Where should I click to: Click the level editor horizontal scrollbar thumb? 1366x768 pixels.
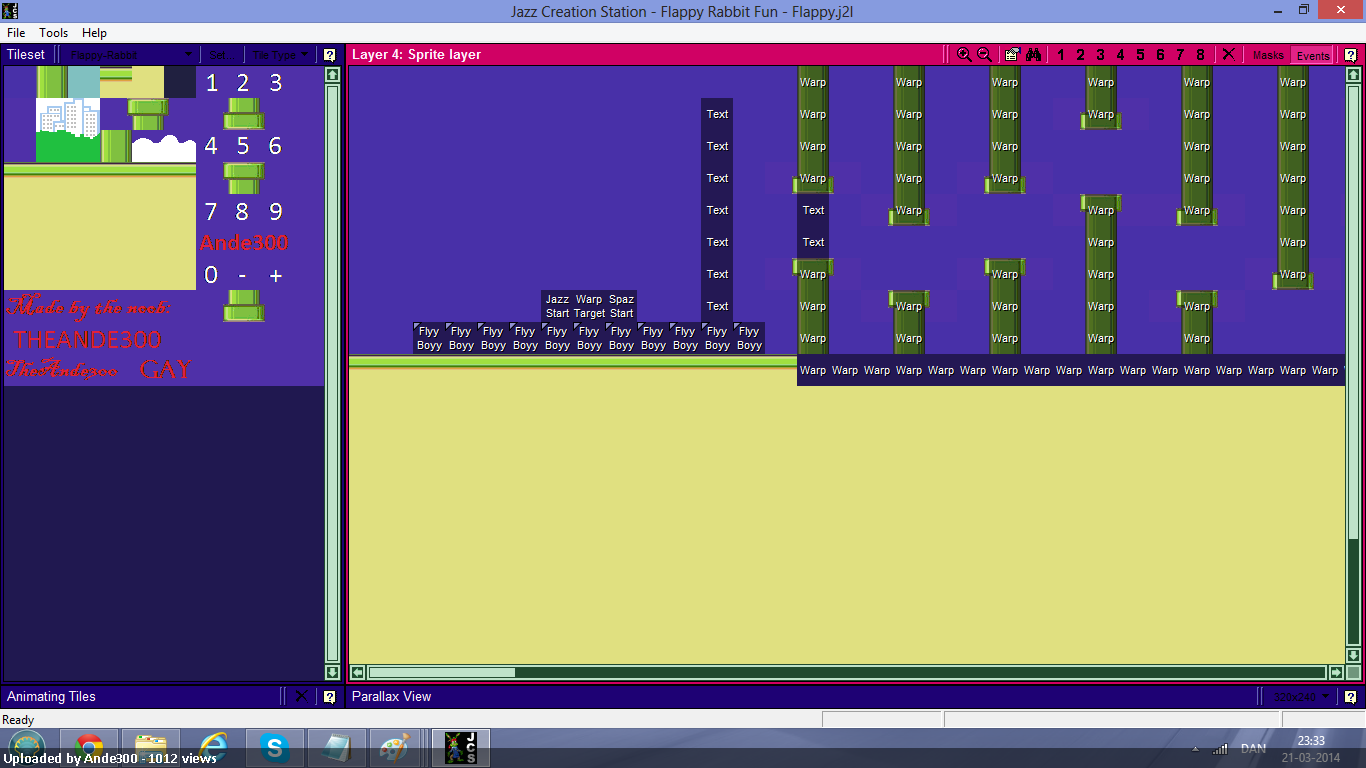[x=441, y=672]
